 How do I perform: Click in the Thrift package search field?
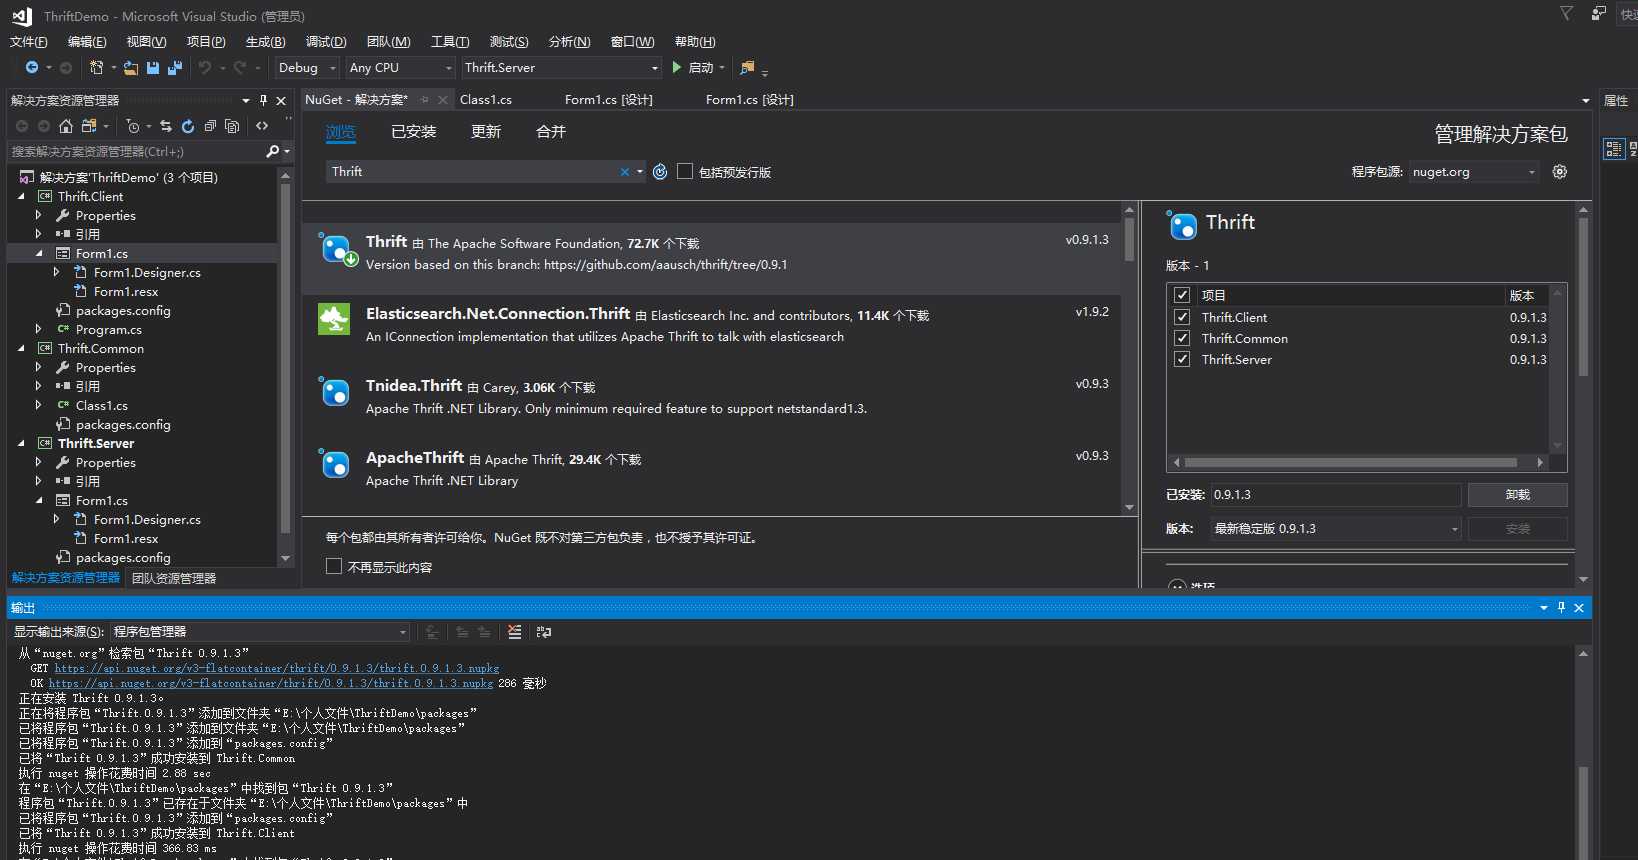tap(472, 172)
